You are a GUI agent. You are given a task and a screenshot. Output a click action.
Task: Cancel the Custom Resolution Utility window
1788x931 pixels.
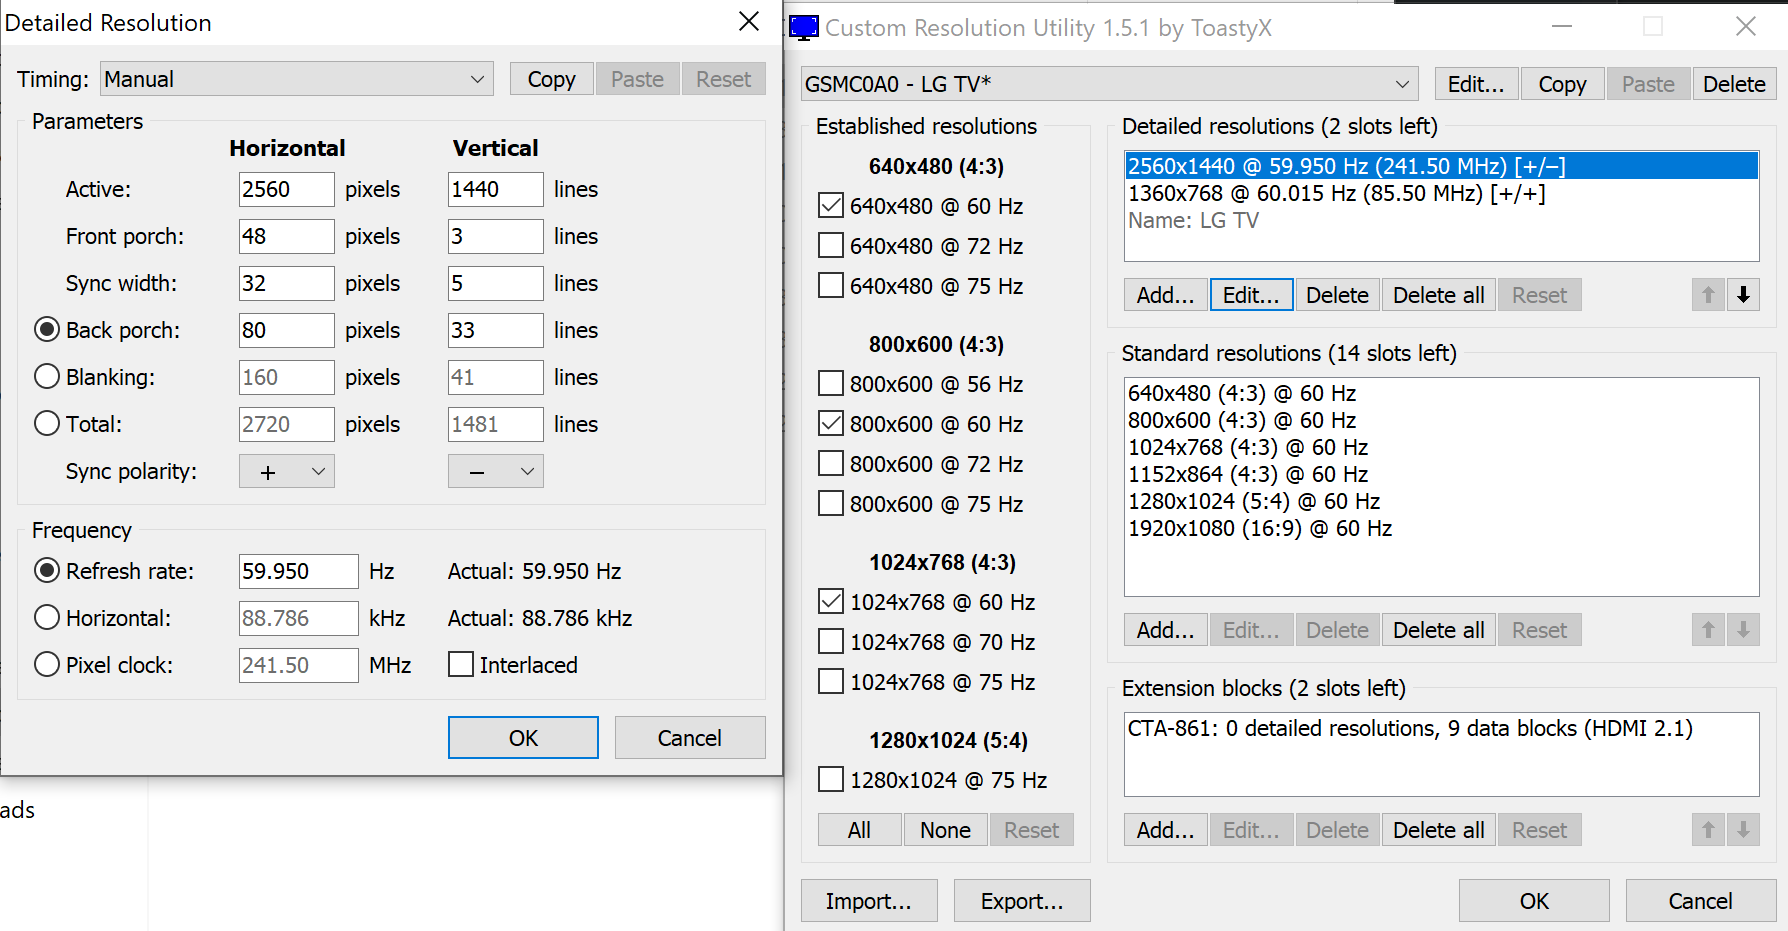pos(1701,901)
